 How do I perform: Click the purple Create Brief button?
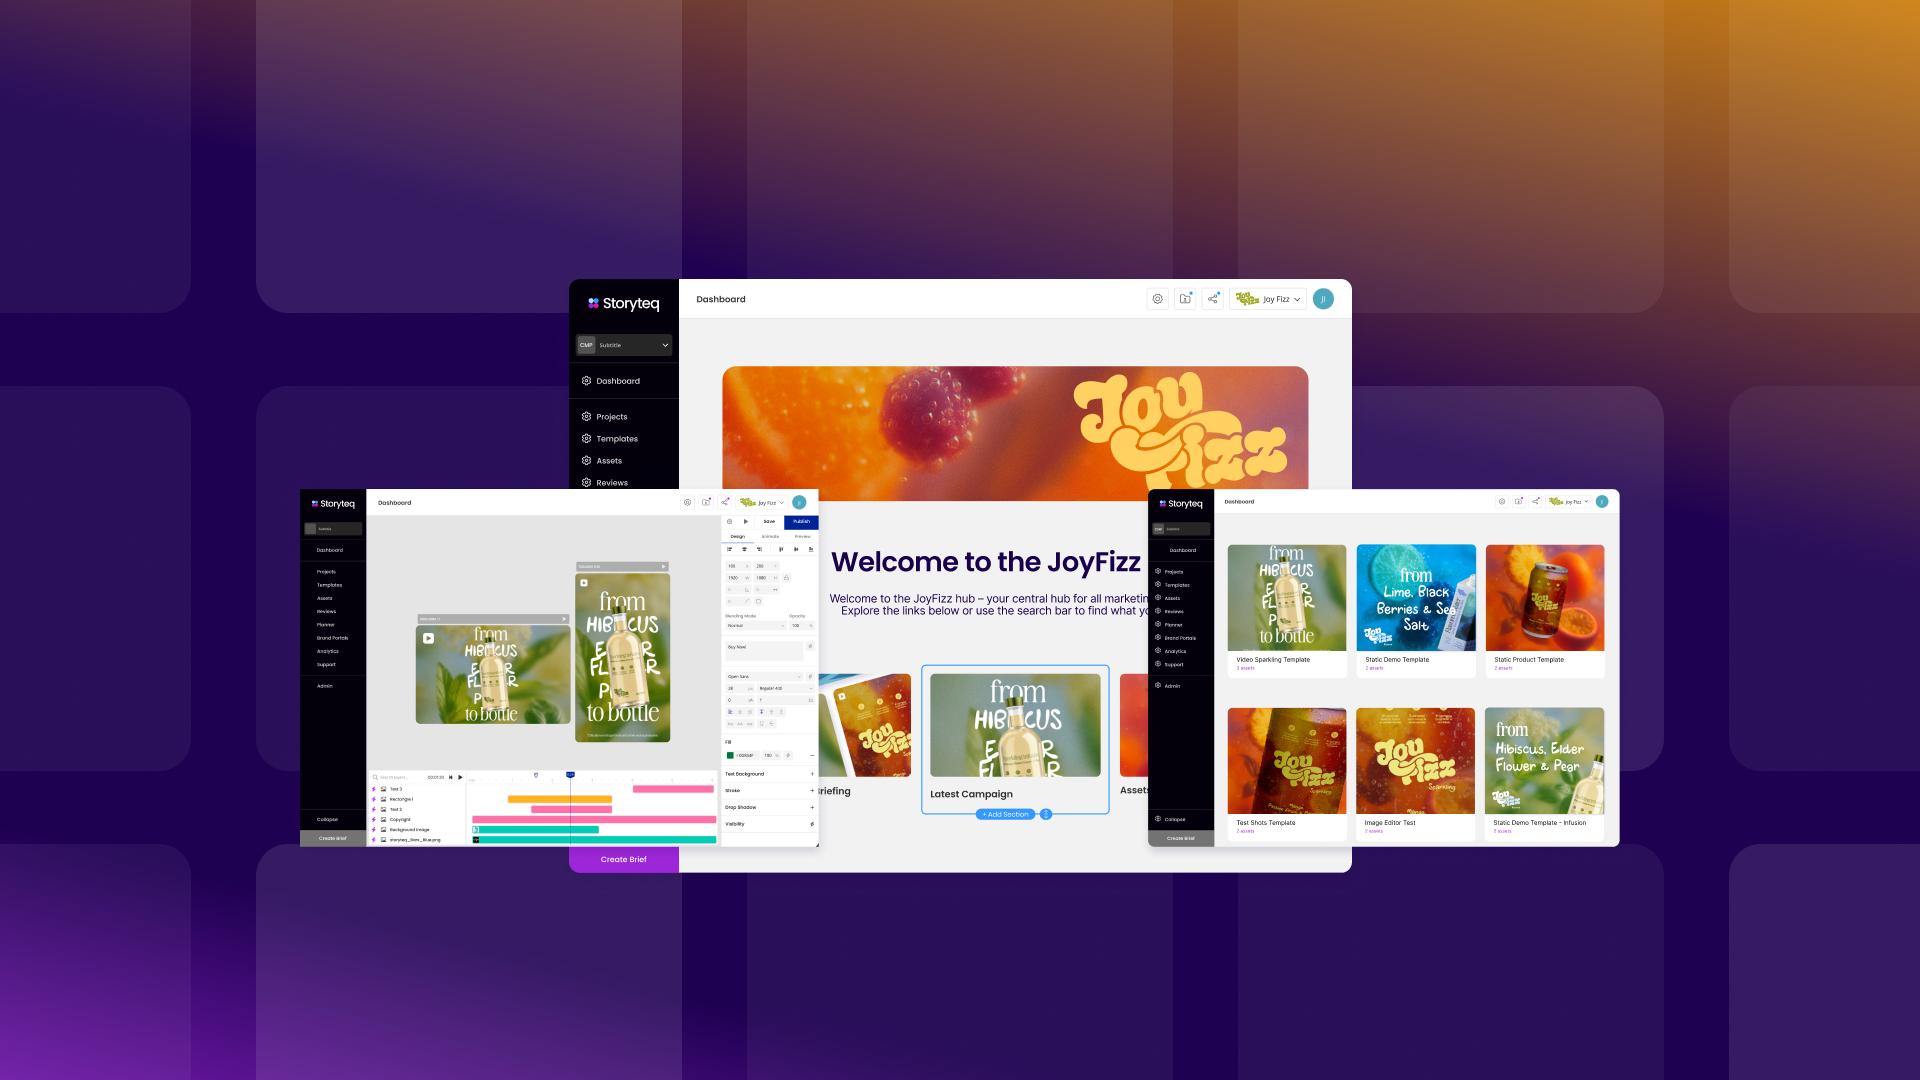pos(623,860)
